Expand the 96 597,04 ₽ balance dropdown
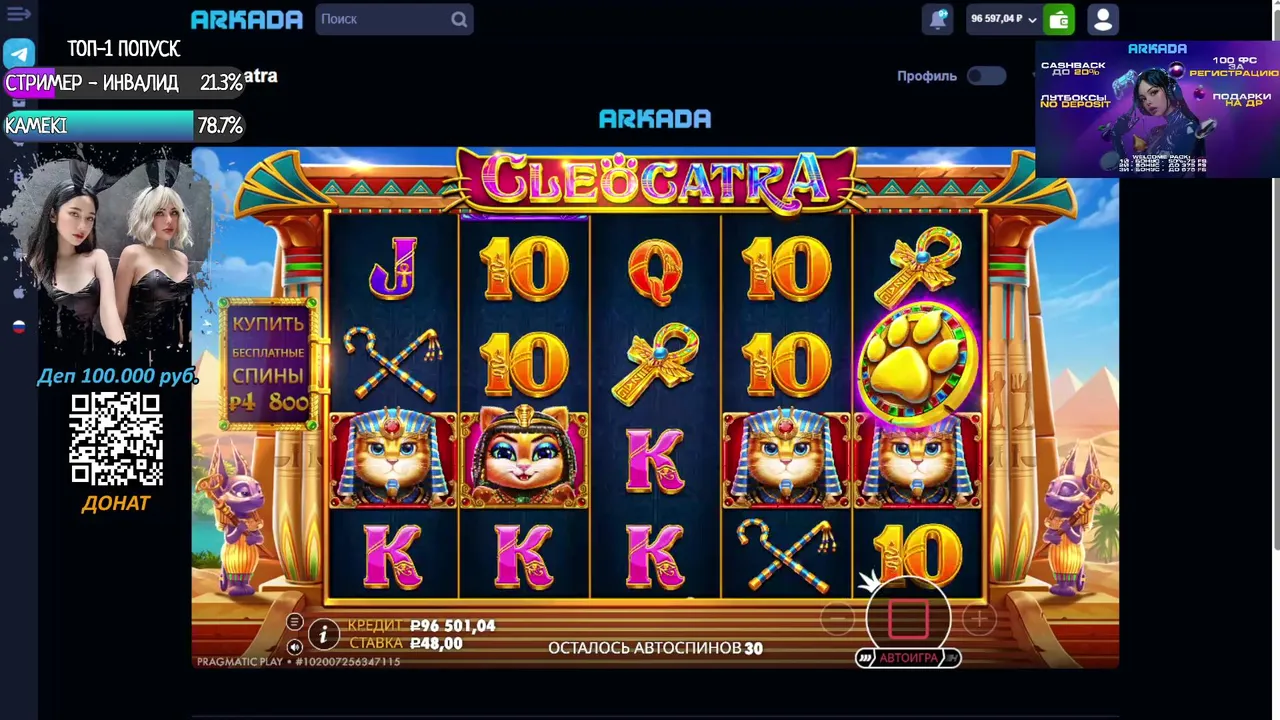This screenshot has height=720, width=1280. pos(1003,19)
